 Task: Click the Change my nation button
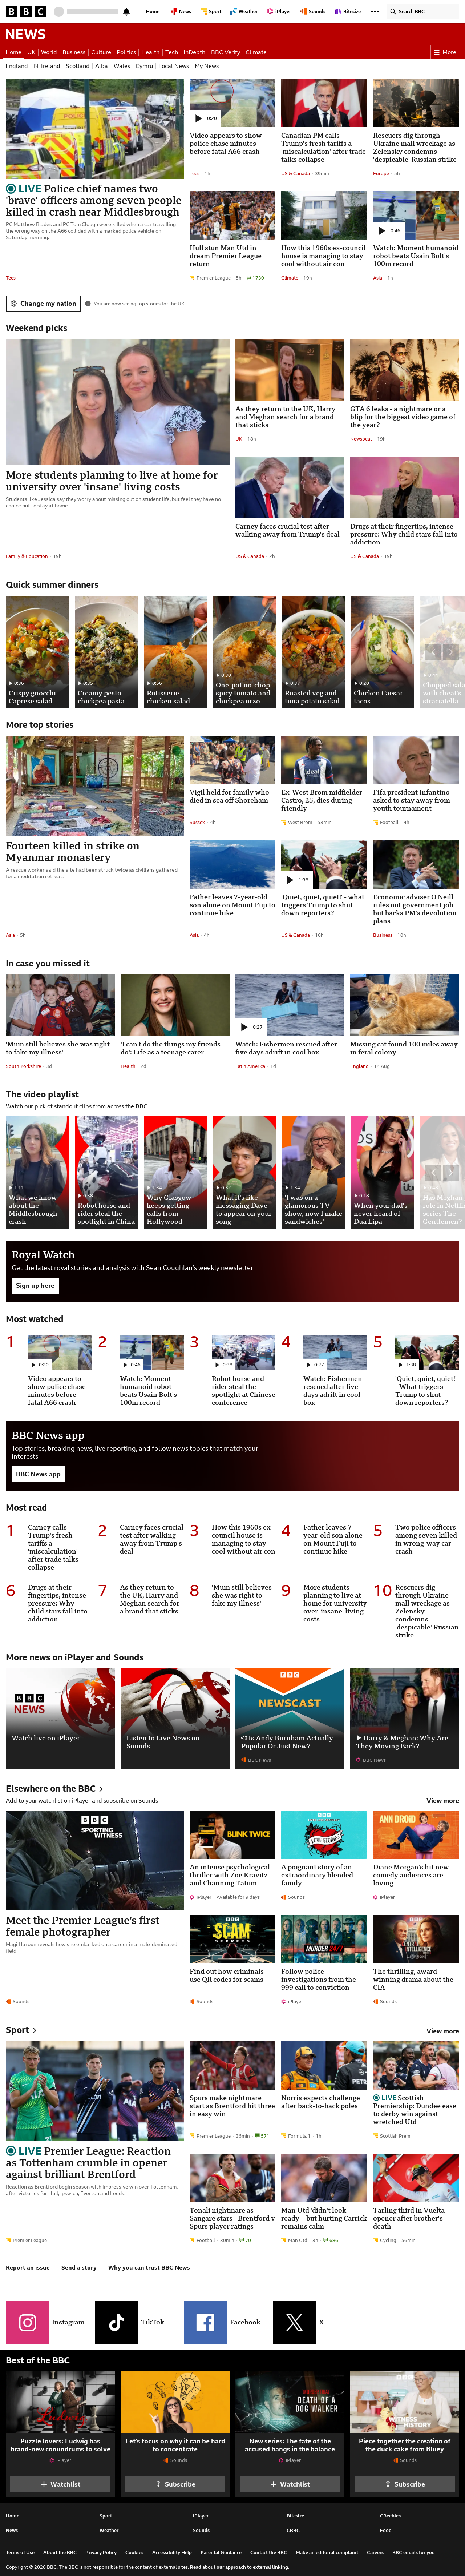coord(43,303)
